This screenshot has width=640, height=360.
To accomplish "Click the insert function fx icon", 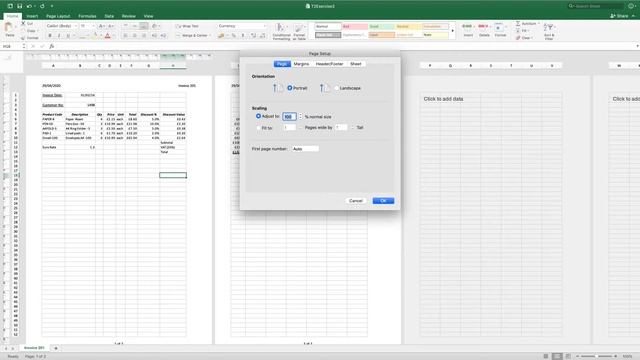I will click(x=51, y=47).
